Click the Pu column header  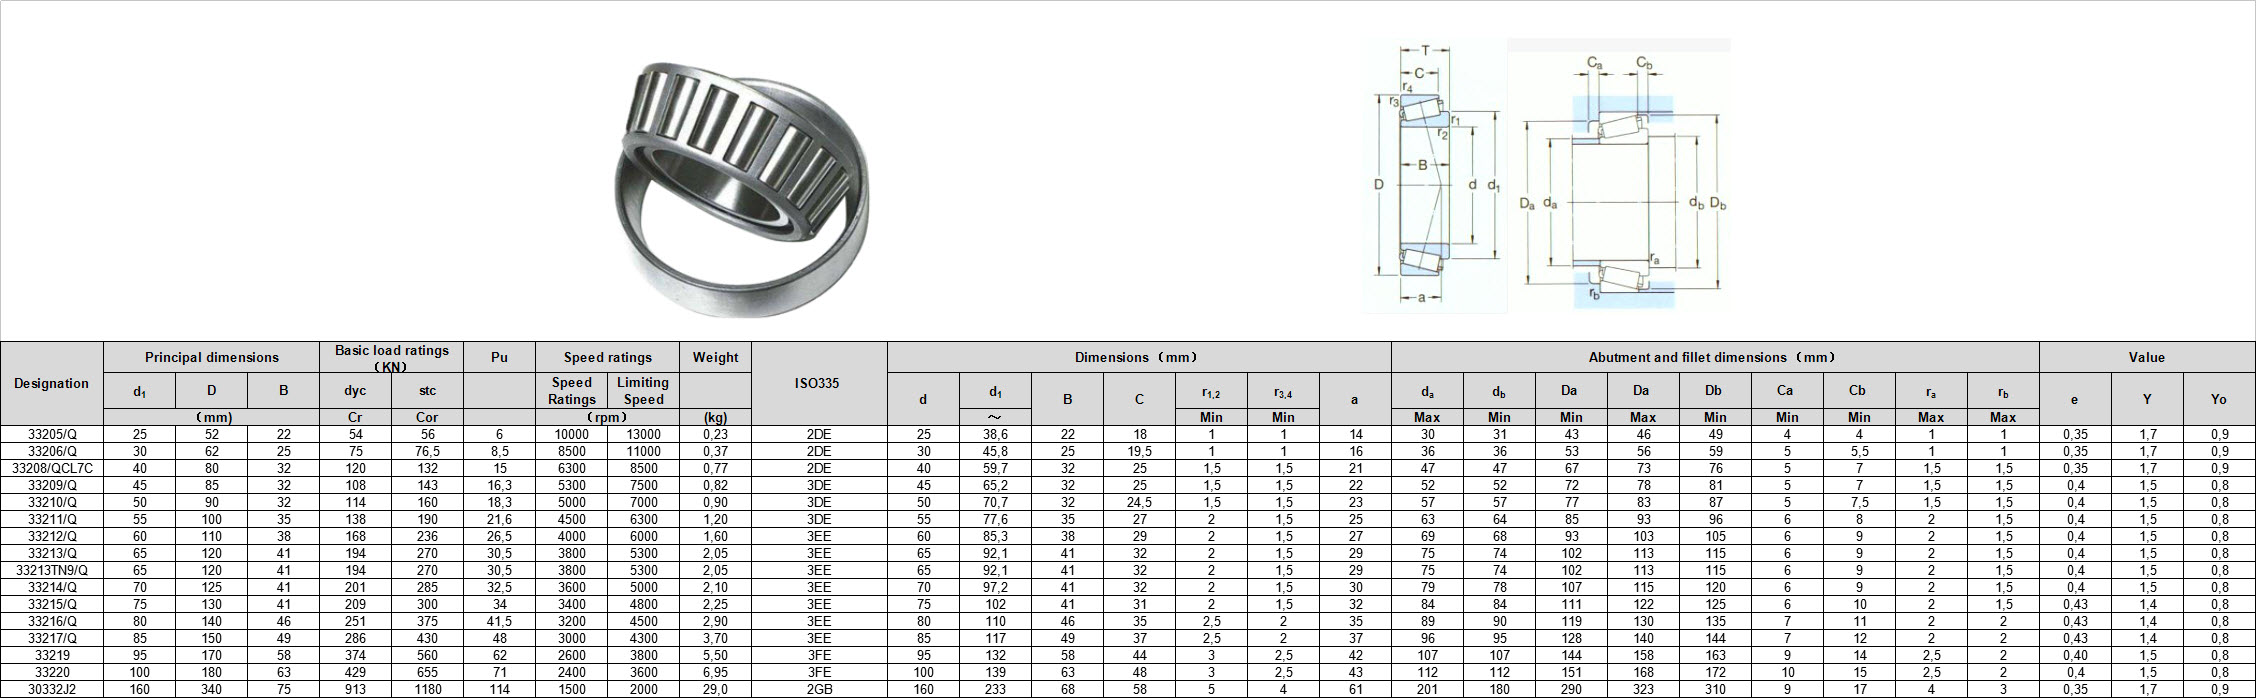[499, 358]
